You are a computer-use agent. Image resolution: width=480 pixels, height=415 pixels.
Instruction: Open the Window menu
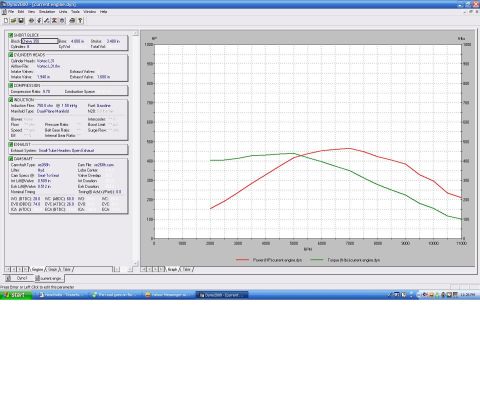pos(90,12)
